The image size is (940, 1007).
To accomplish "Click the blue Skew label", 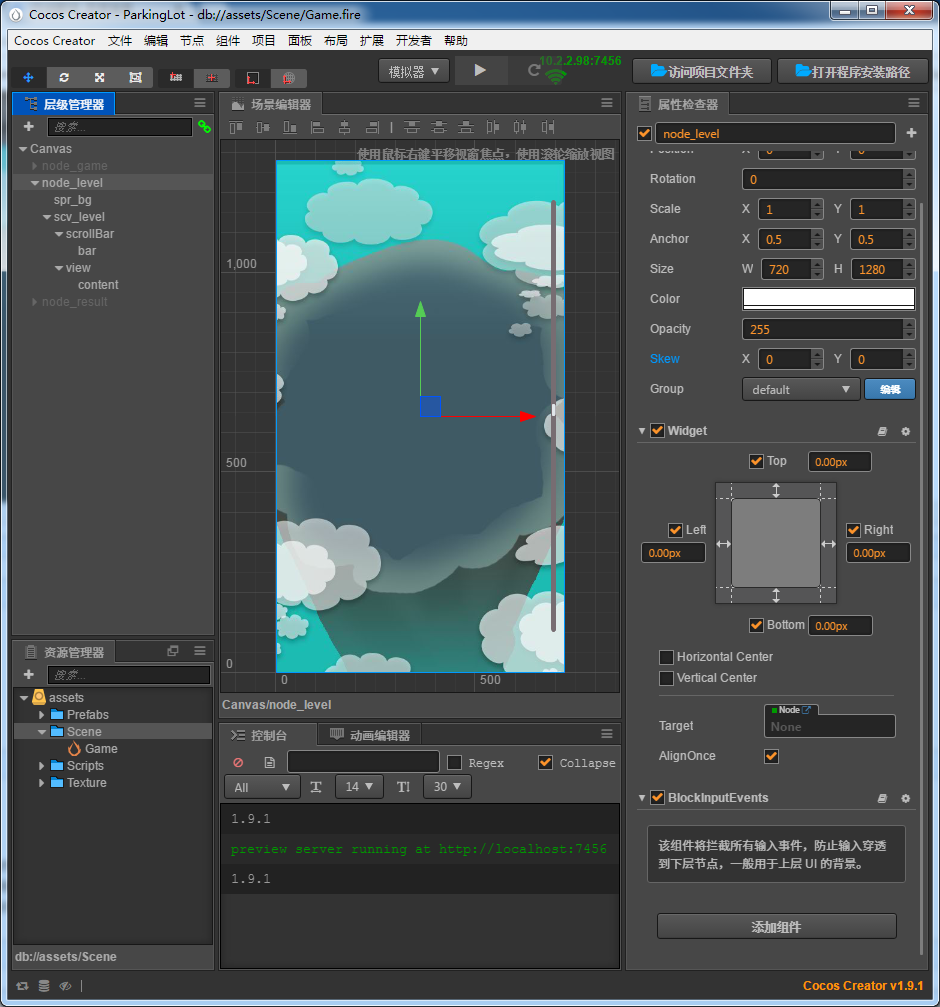I will 665,359.
